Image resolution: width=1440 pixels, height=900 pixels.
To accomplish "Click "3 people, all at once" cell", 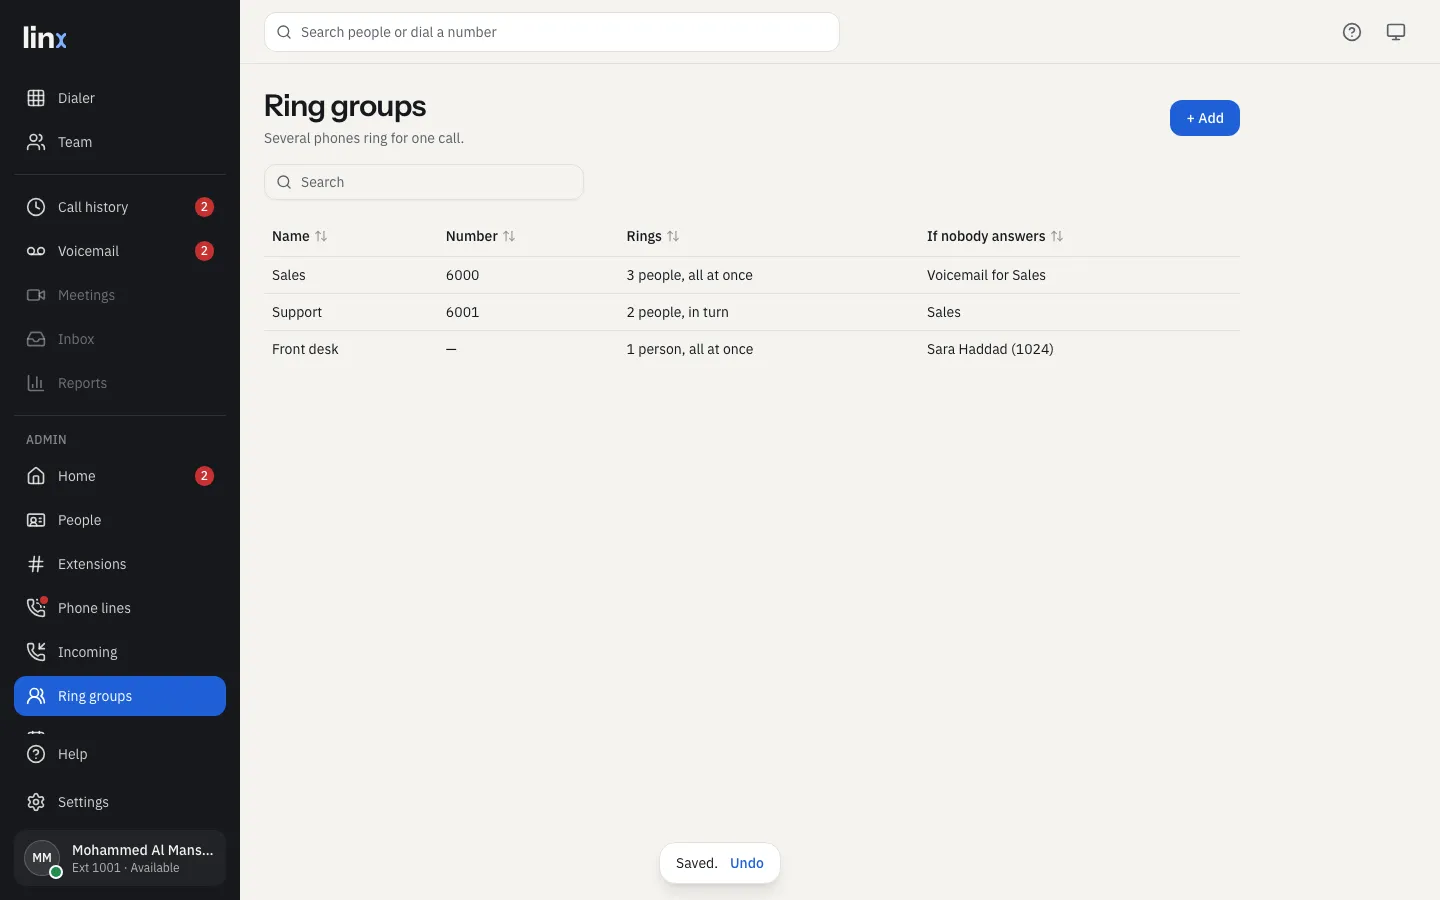I will click(x=690, y=275).
